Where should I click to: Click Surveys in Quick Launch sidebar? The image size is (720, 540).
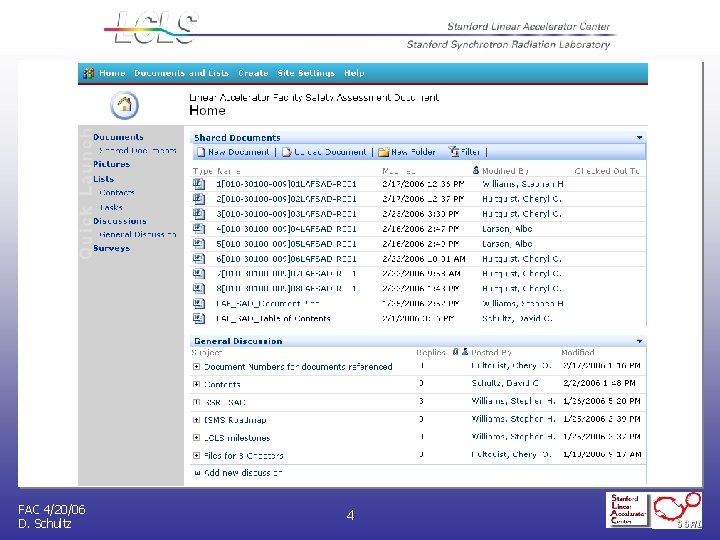(112, 248)
